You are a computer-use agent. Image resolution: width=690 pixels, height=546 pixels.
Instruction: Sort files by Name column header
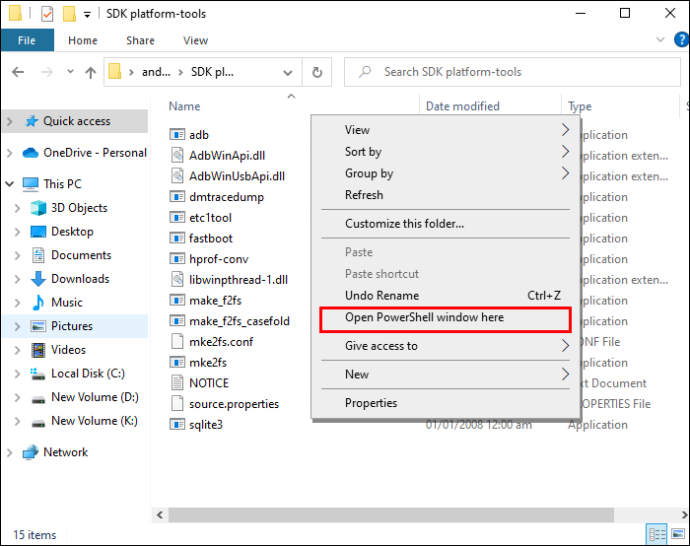184,106
